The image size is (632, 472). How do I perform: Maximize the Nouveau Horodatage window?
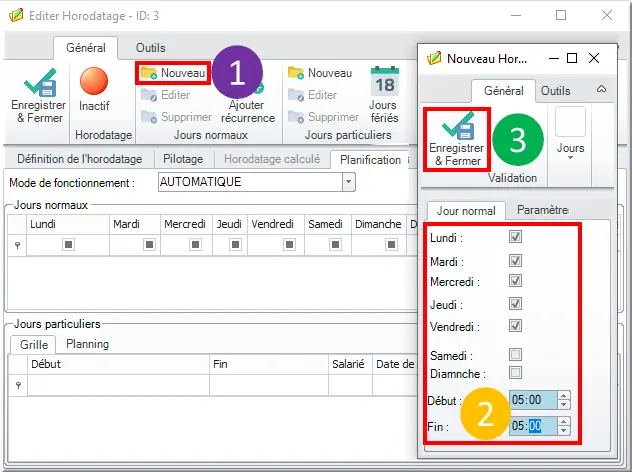572,58
